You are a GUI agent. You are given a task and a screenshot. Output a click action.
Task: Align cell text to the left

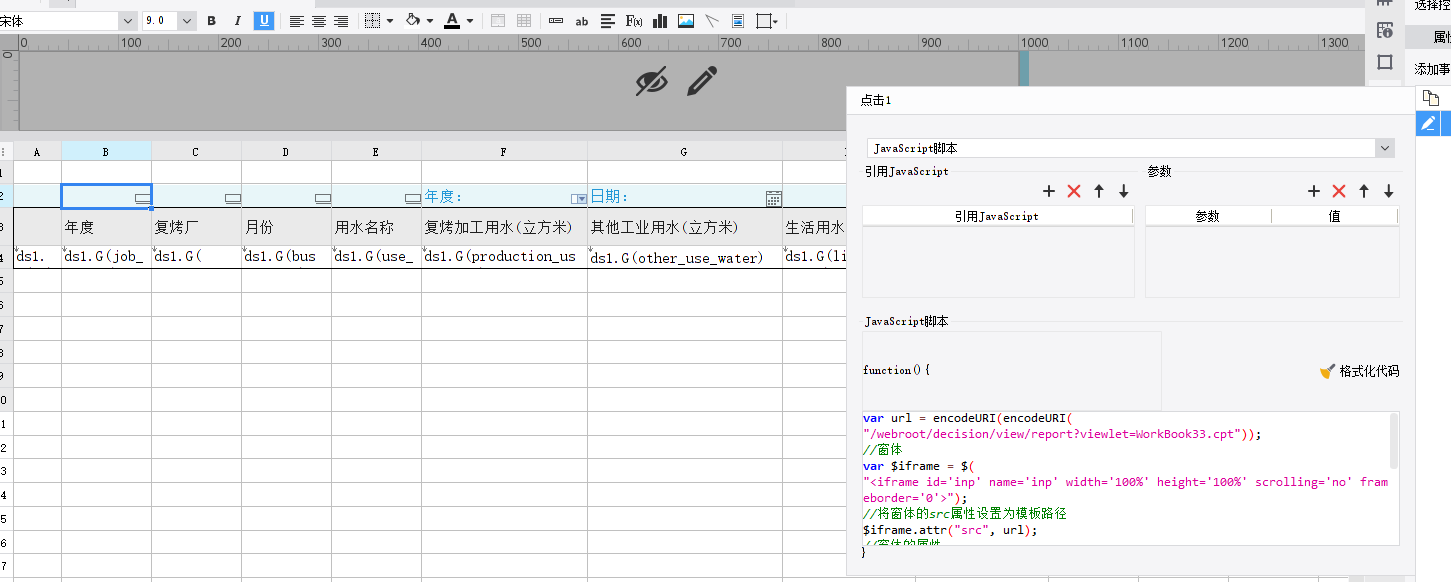pyautogui.click(x=297, y=21)
